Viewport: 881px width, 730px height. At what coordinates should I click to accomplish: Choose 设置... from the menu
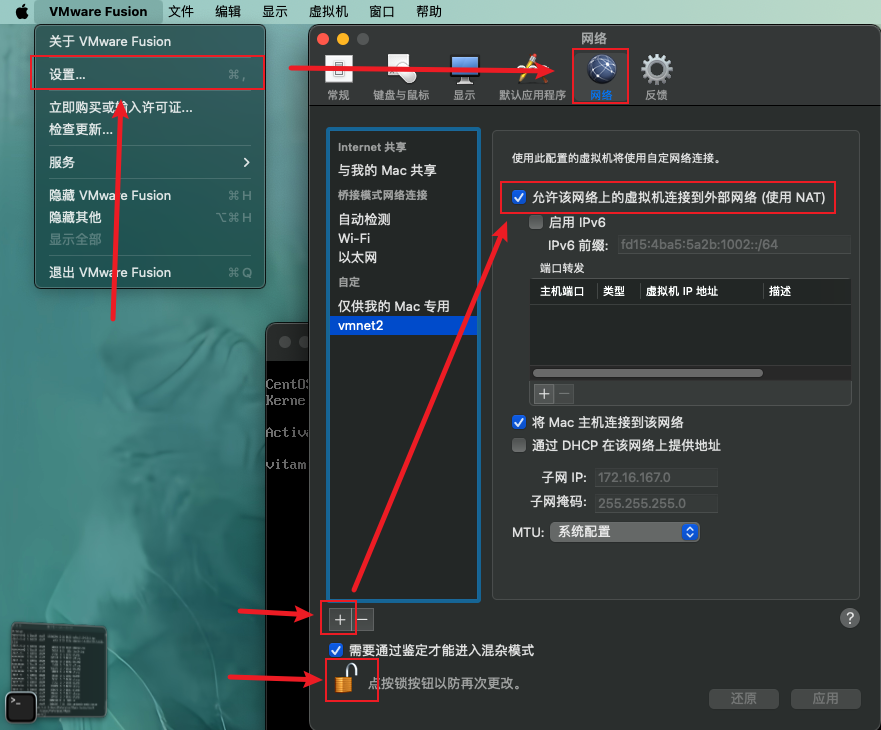[x=149, y=74]
